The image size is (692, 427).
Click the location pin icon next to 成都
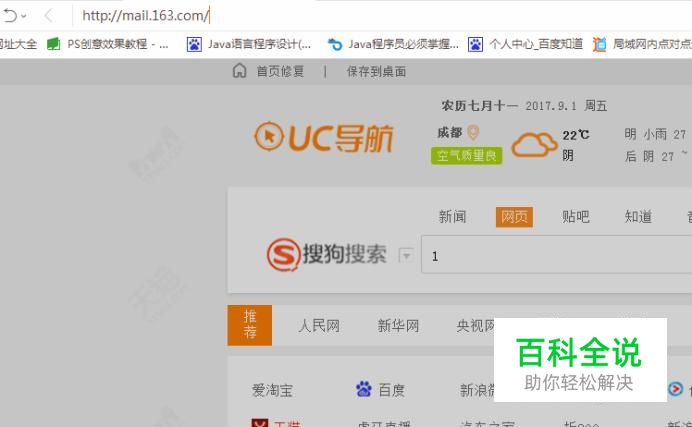tap(473, 132)
